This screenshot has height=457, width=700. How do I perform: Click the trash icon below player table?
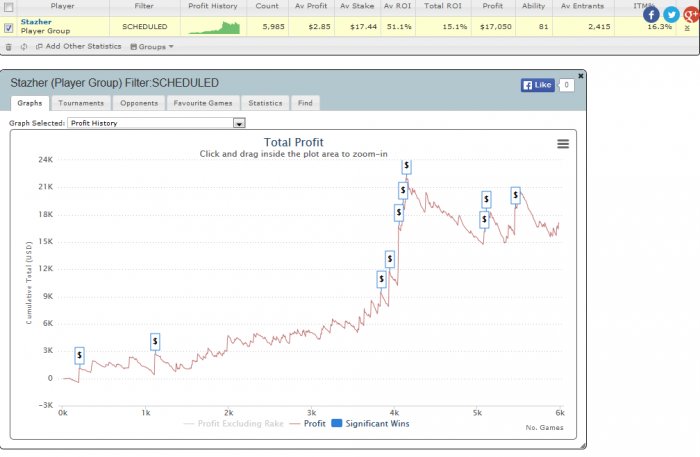pos(8,47)
